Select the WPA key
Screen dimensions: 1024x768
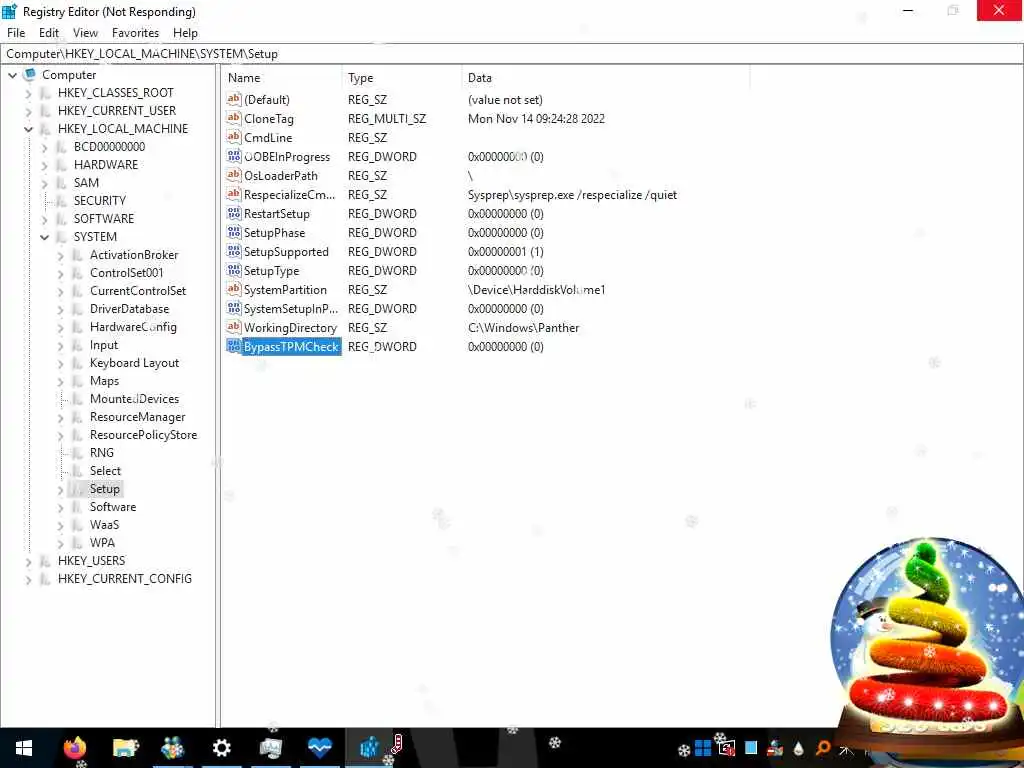[x=103, y=543]
